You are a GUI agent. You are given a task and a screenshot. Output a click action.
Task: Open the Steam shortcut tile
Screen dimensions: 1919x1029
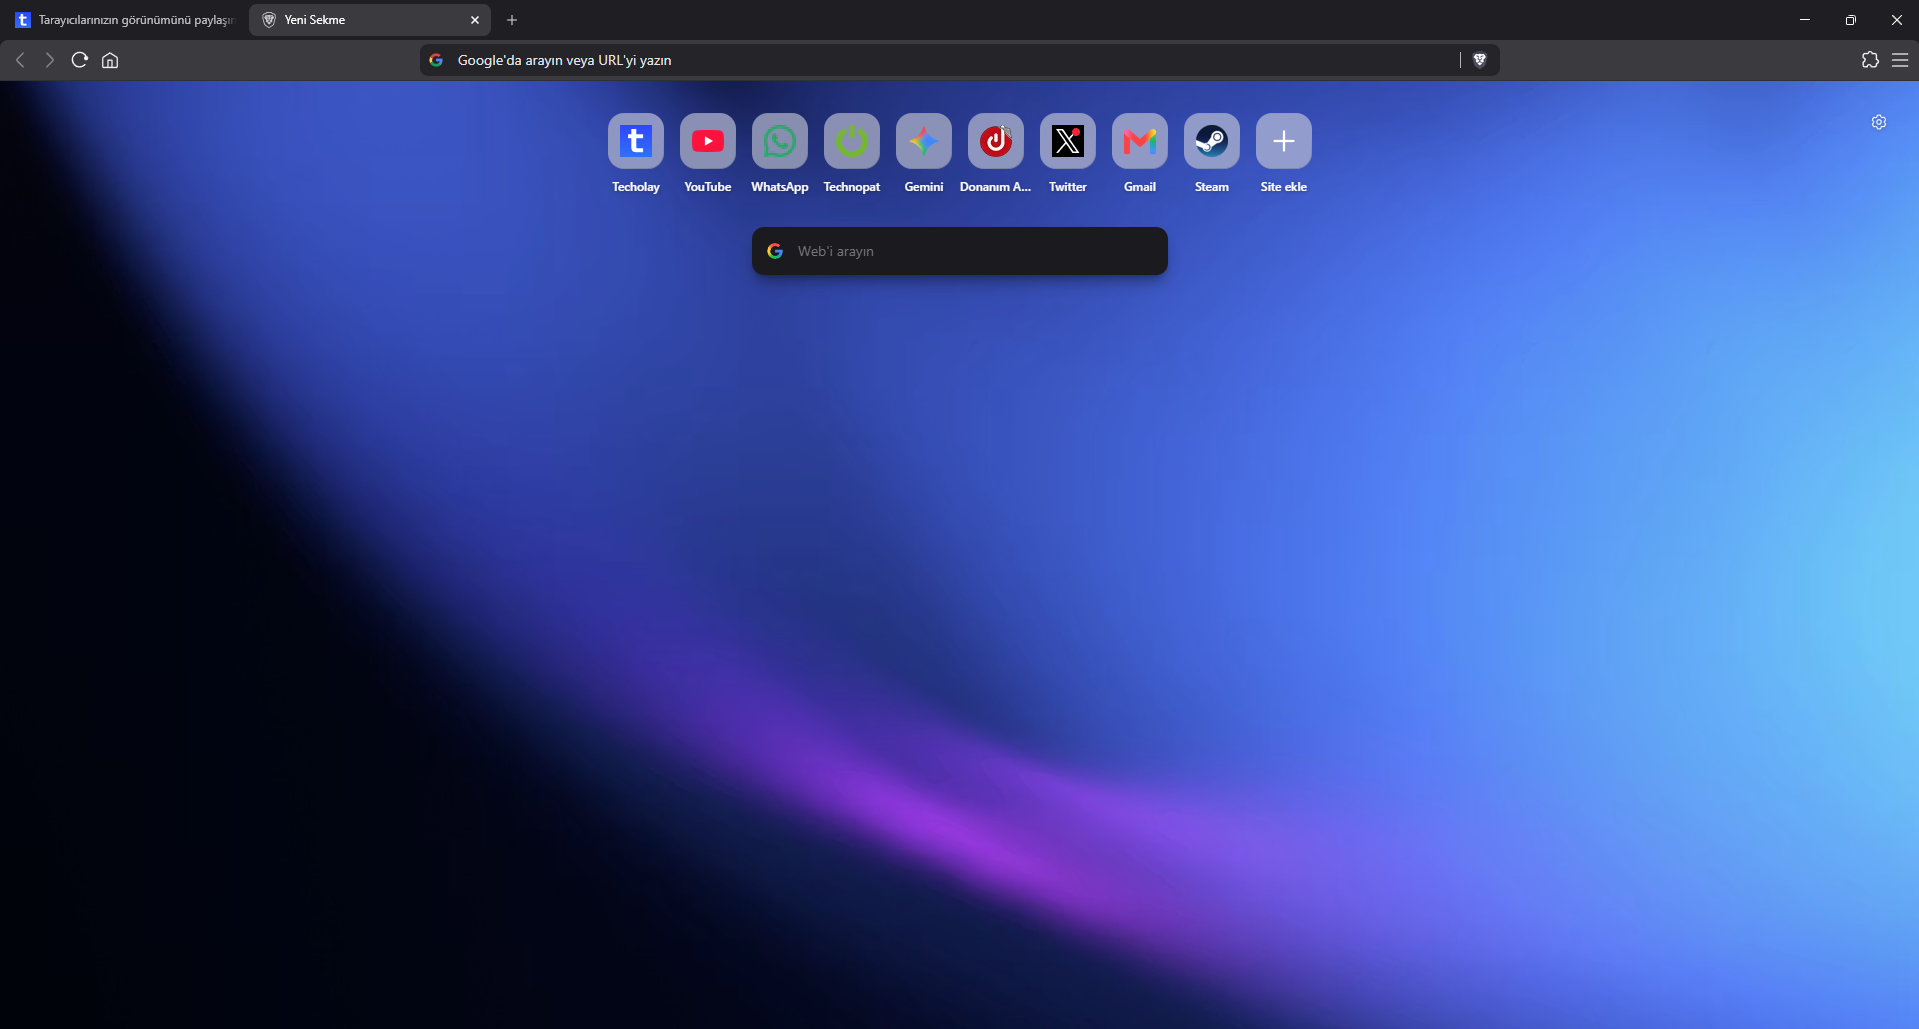pyautogui.click(x=1212, y=141)
